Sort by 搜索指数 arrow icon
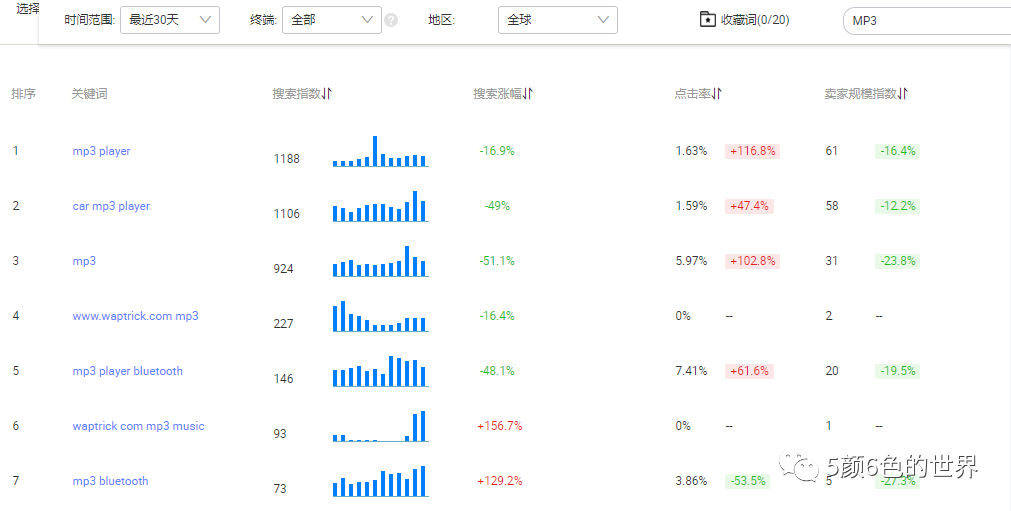The height and width of the screenshot is (511, 1011). click(x=326, y=93)
